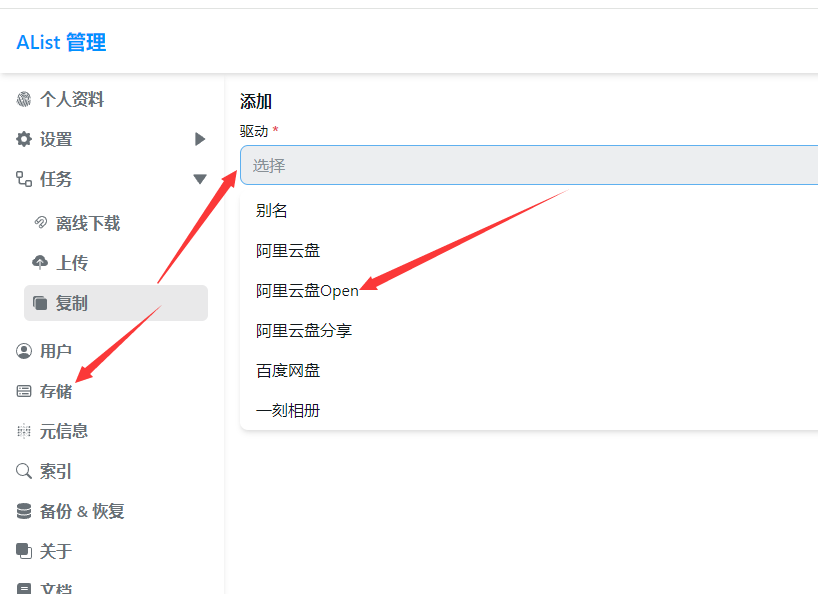Choose 阿里云盘Open driver option
818x594 pixels.
tap(307, 290)
